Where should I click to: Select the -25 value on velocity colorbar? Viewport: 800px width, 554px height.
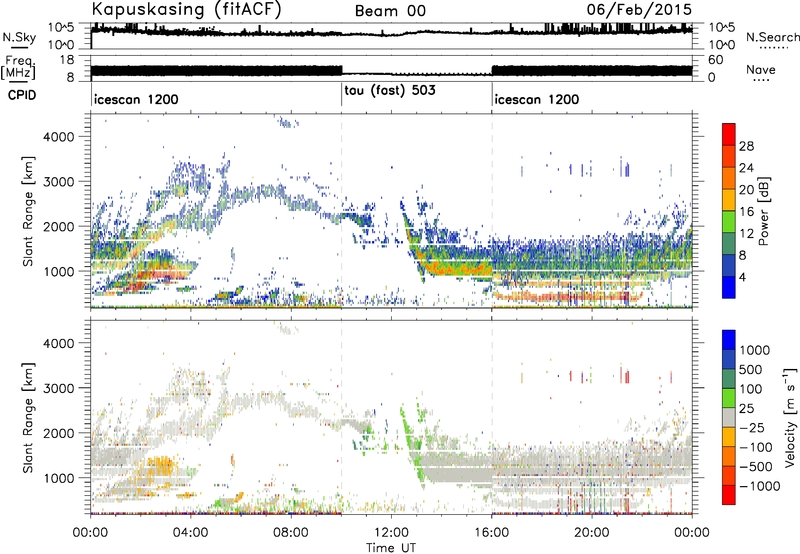[x=753, y=428]
